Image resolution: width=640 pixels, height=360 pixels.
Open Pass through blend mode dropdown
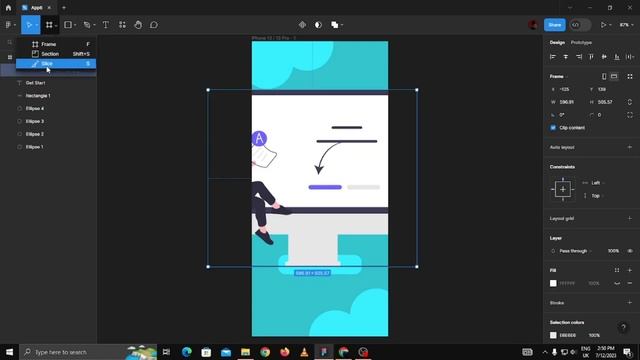click(576, 251)
